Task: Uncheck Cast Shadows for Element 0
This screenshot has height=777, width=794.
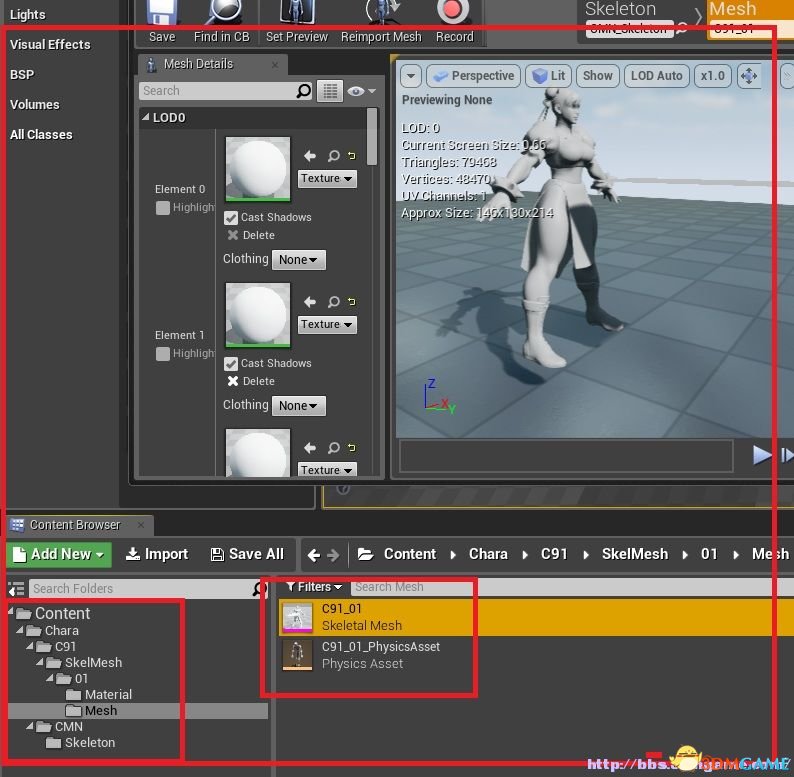Action: 231,218
